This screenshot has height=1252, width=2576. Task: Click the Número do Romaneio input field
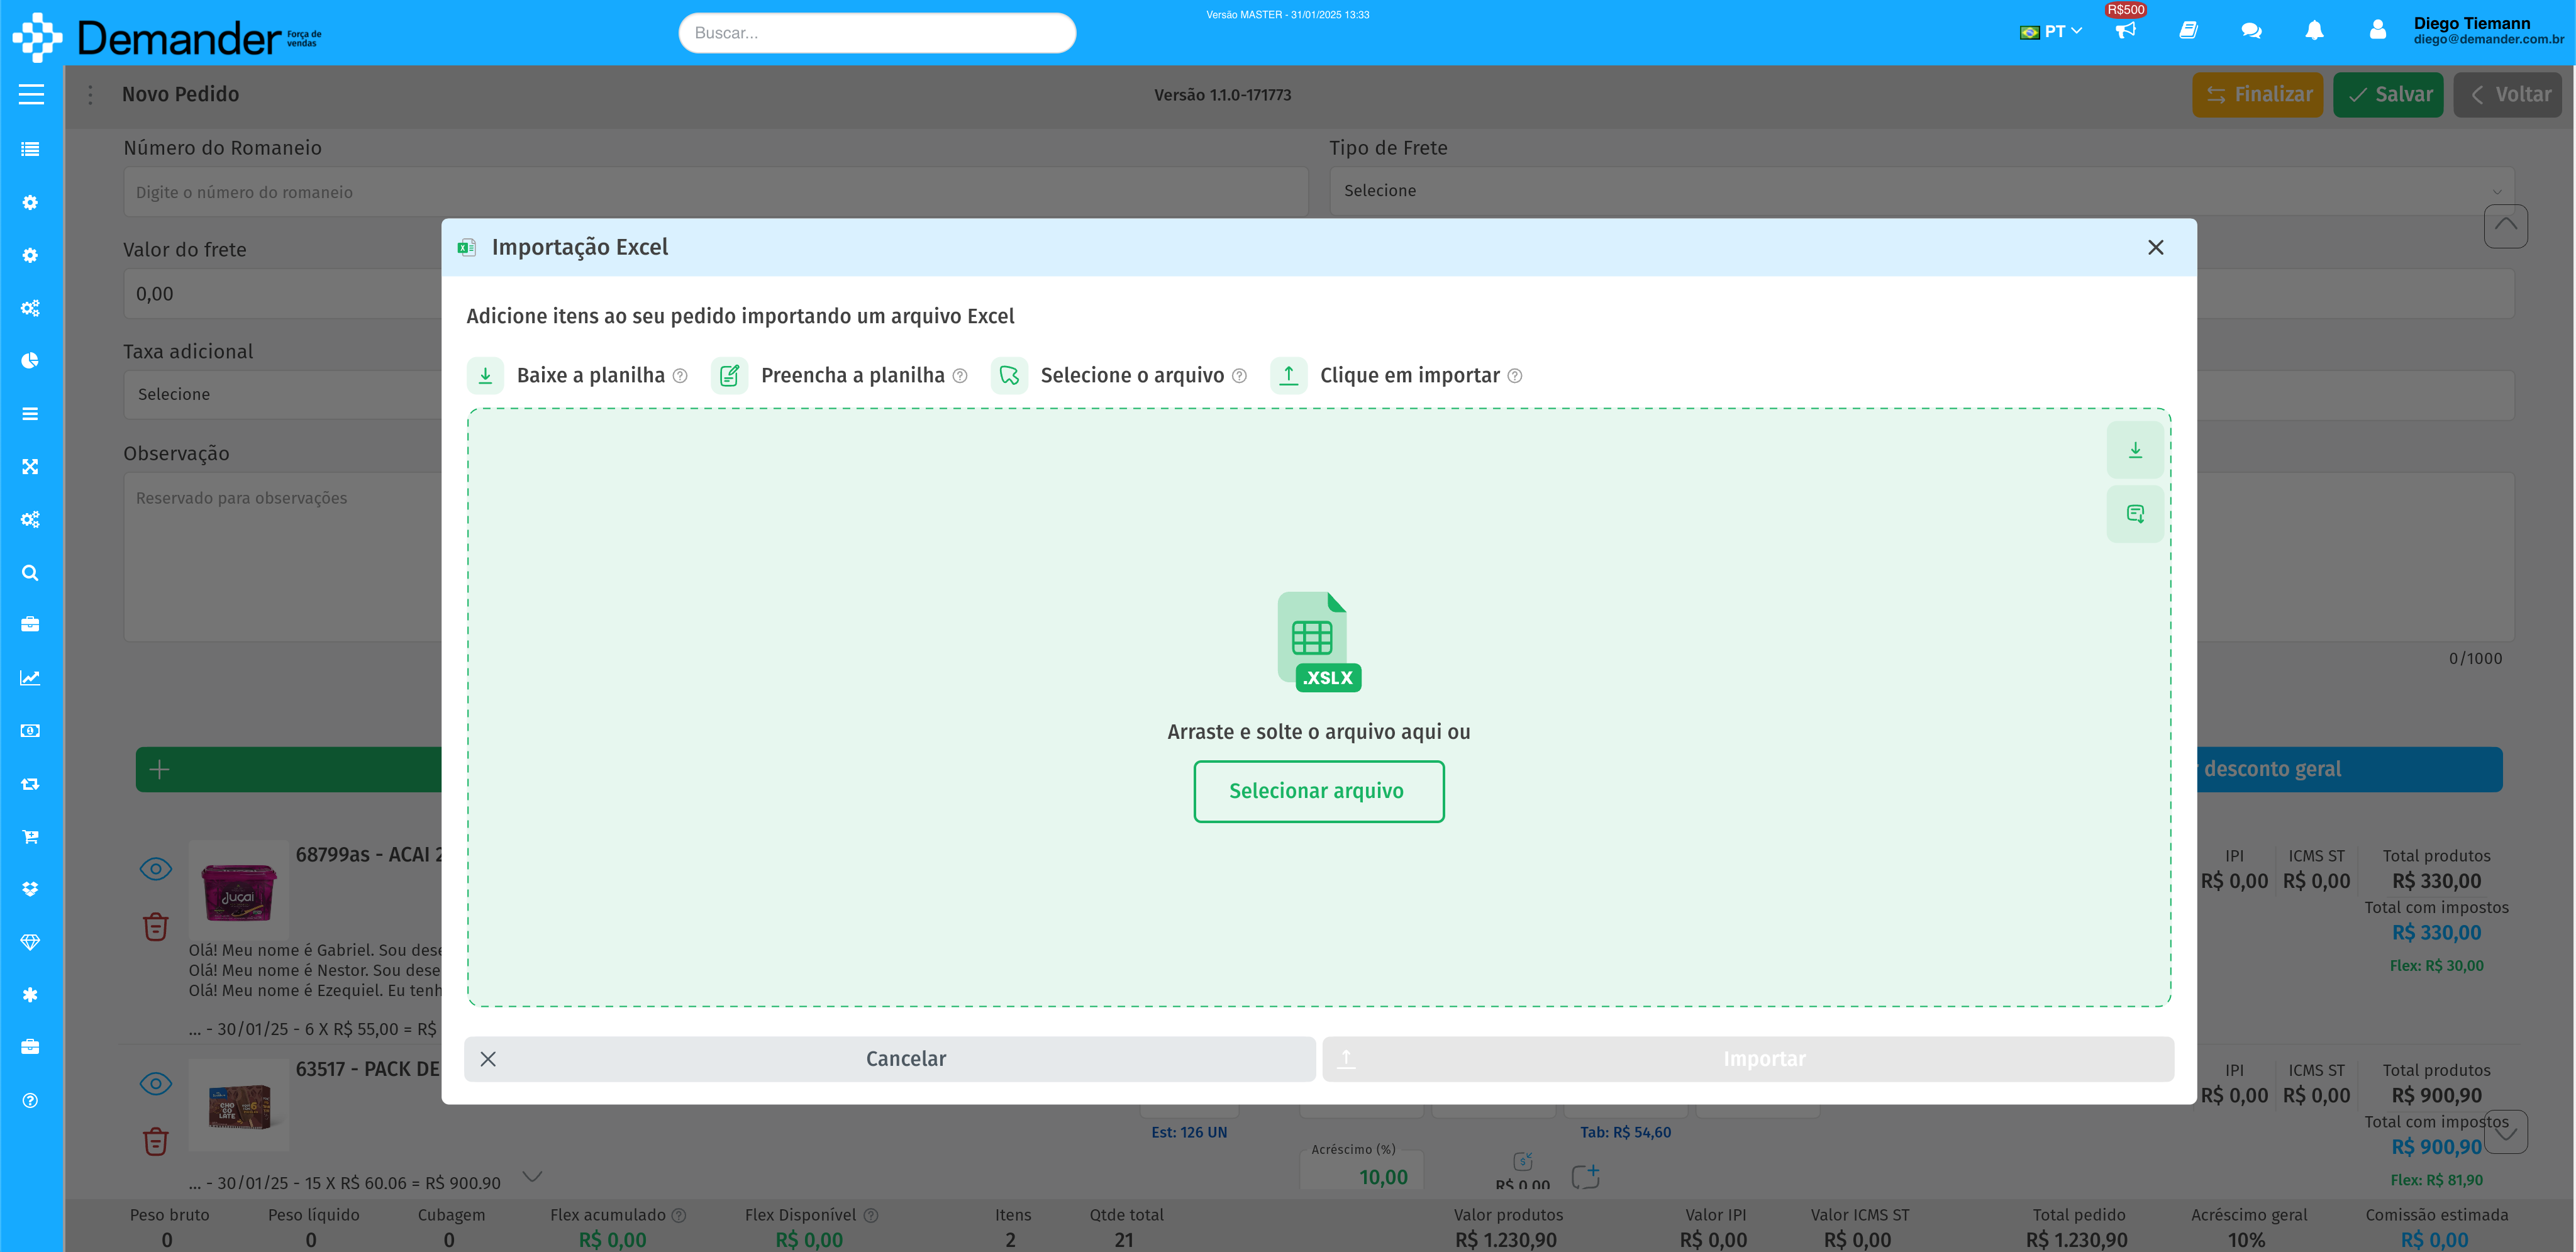pyautogui.click(x=715, y=192)
